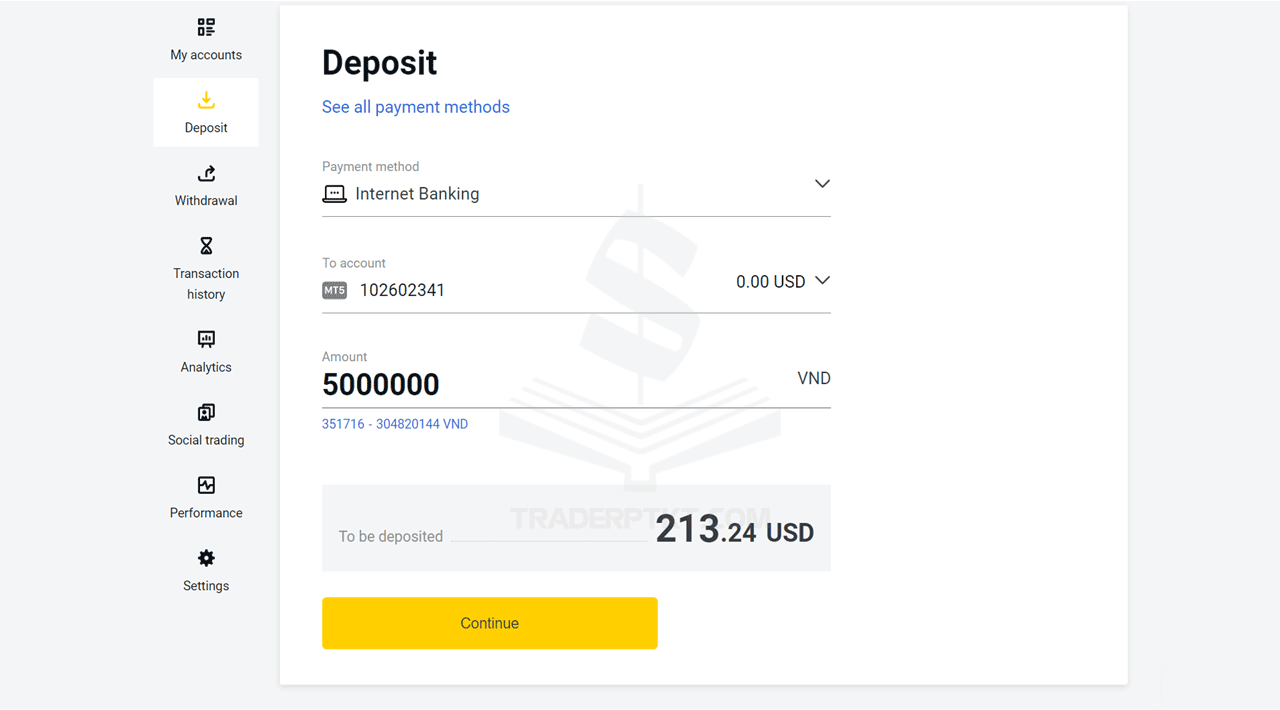Click the Deposit download arrow icon
1280x710 pixels.
[x=206, y=100]
